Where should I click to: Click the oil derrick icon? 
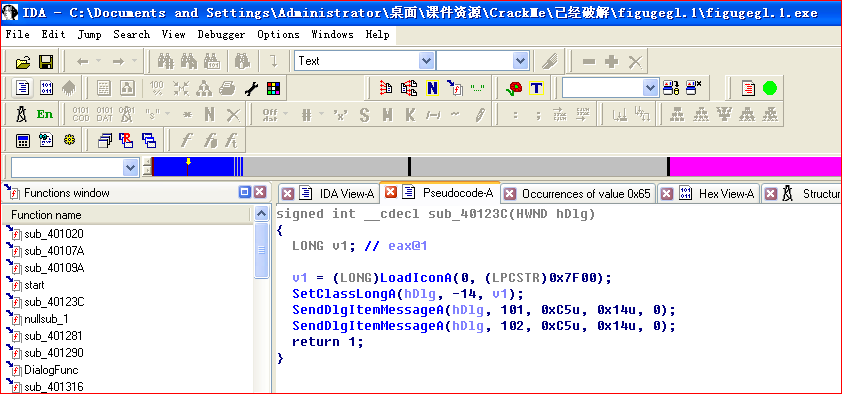coord(21,114)
